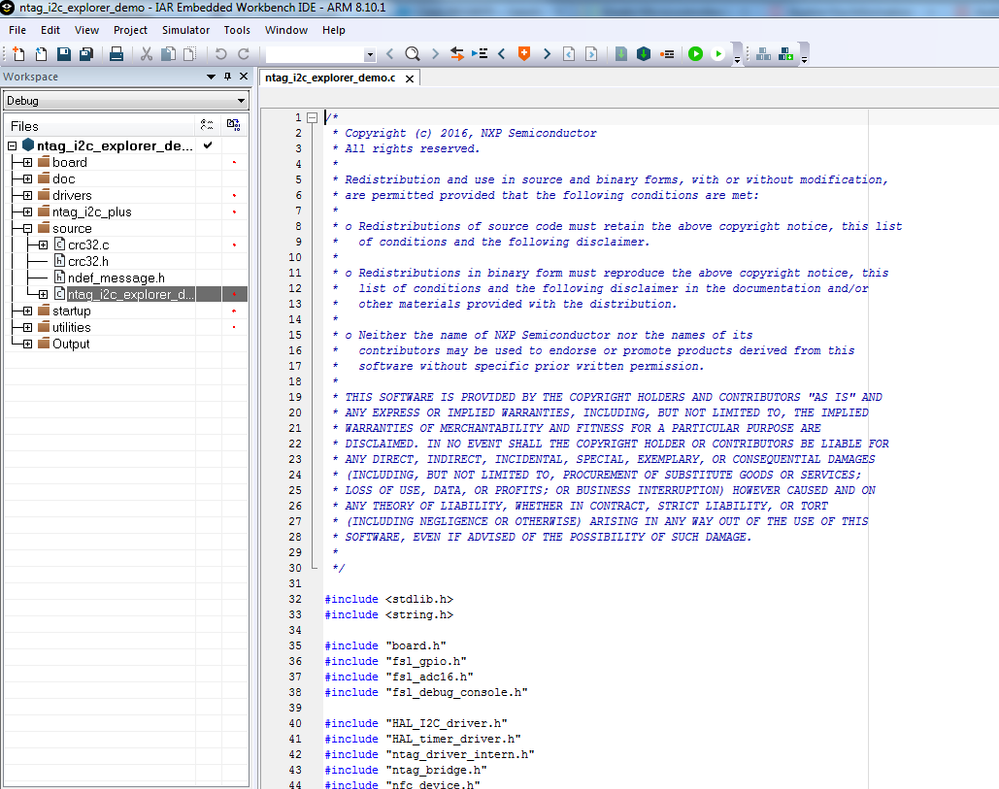Open the Edit menu

pyautogui.click(x=50, y=30)
